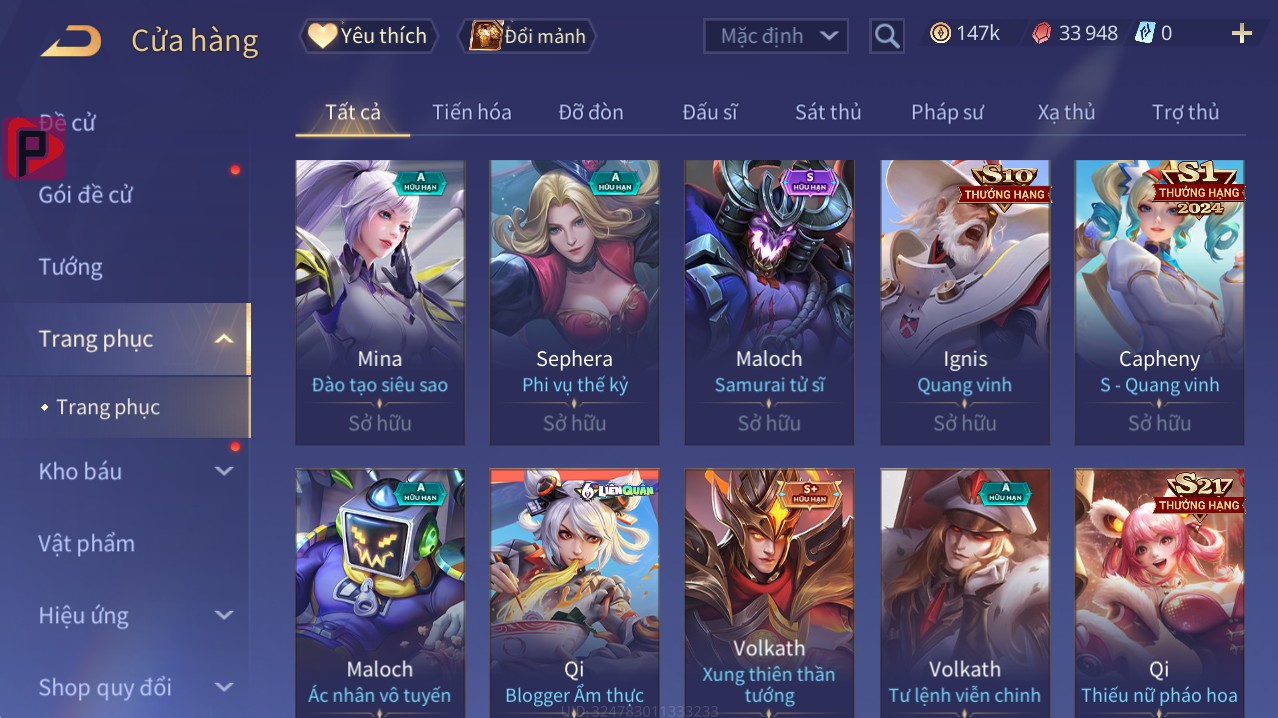Switch to the Tiến hóa tab
Viewport: 1278px width, 718px height.
point(472,112)
